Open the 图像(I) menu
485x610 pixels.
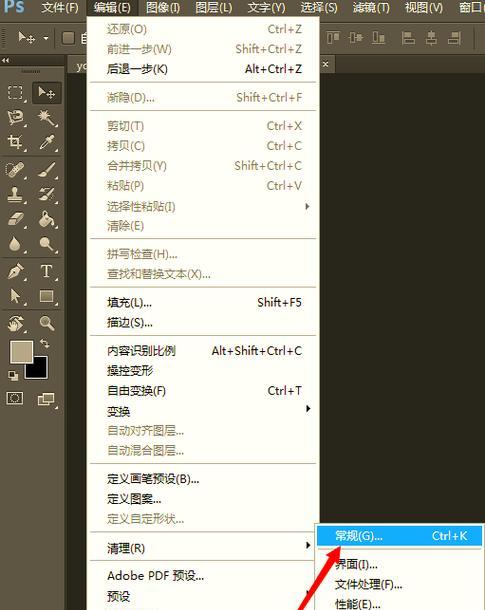point(163,7)
